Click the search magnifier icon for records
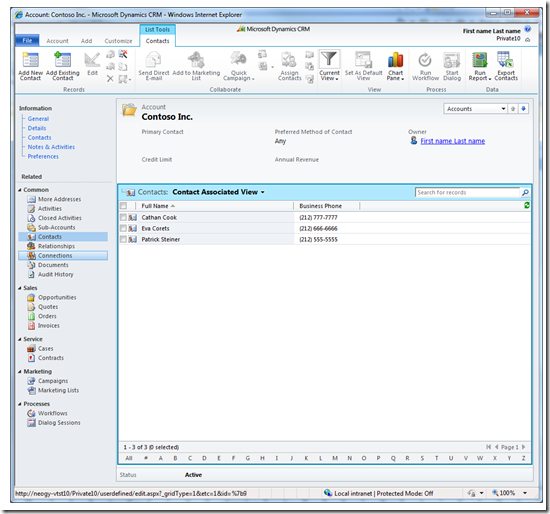This screenshot has height=514, width=550. 525,193
